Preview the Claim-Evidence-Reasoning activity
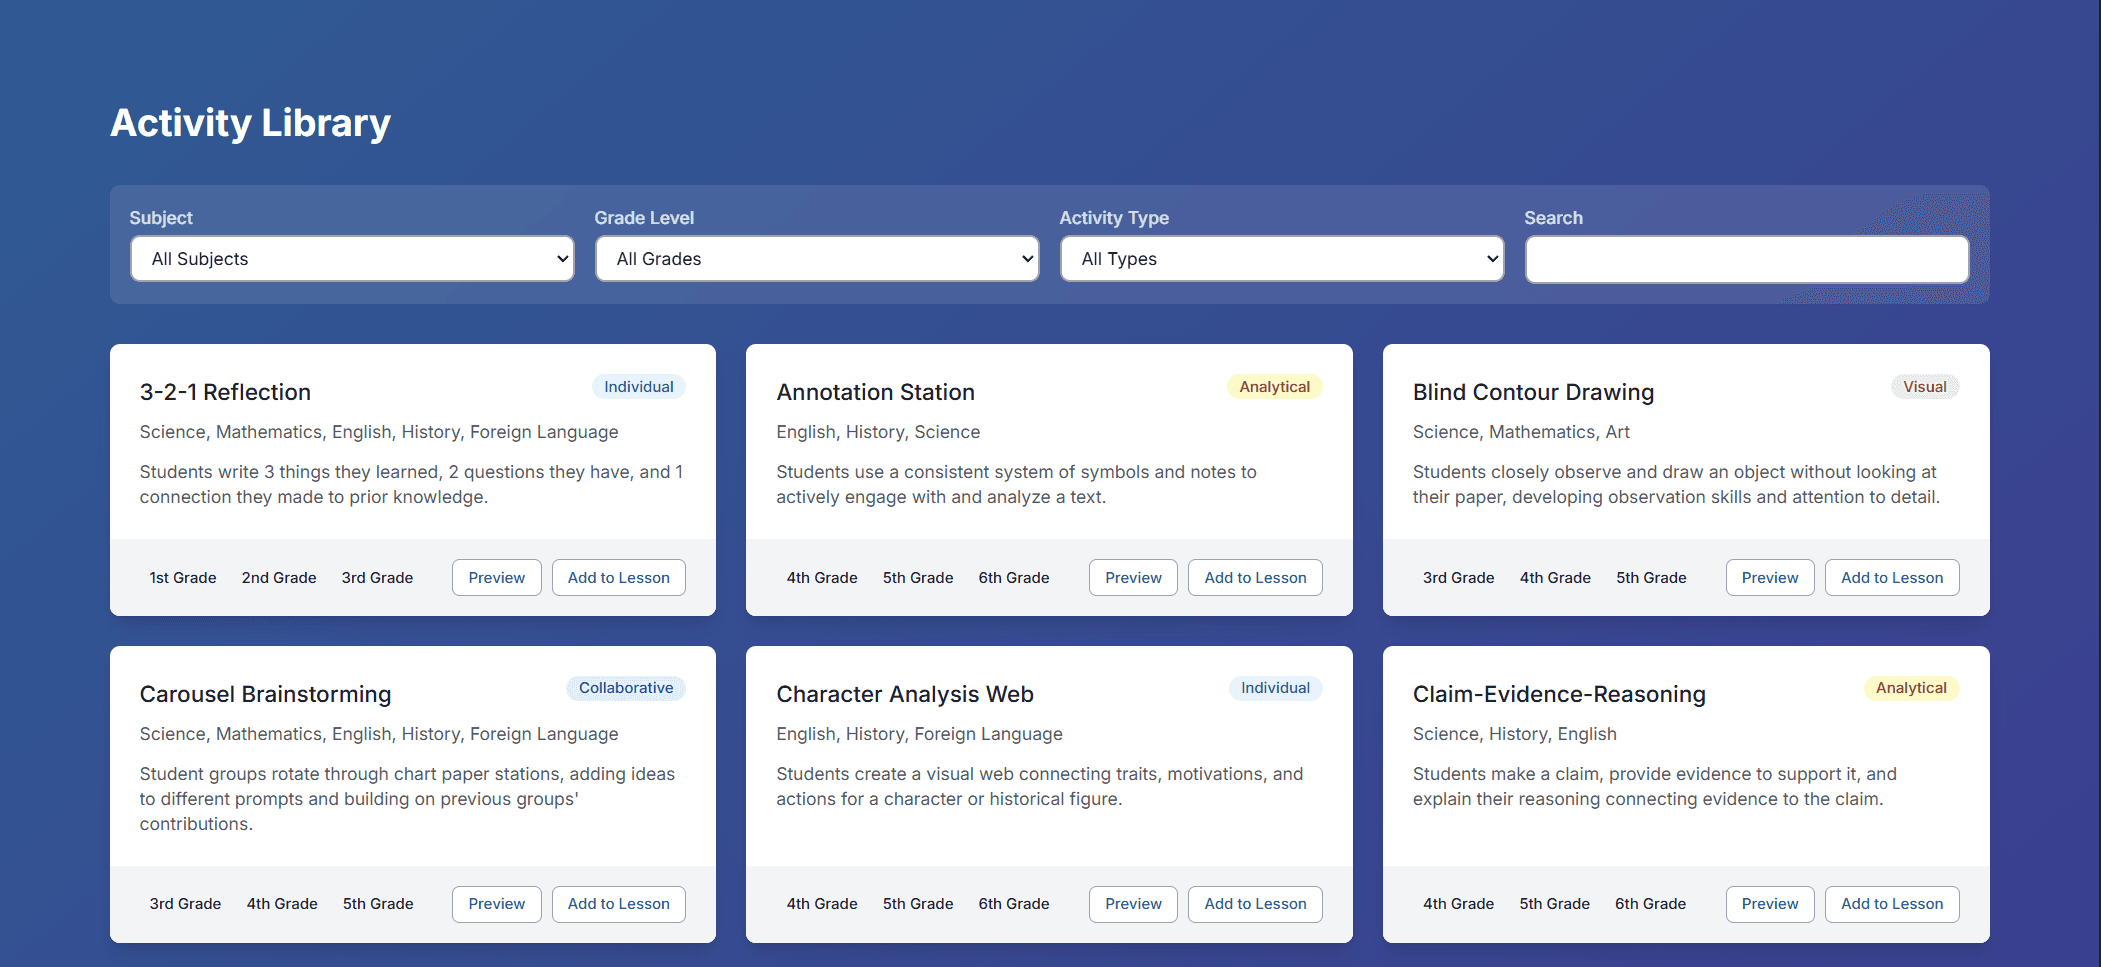 (x=1770, y=904)
